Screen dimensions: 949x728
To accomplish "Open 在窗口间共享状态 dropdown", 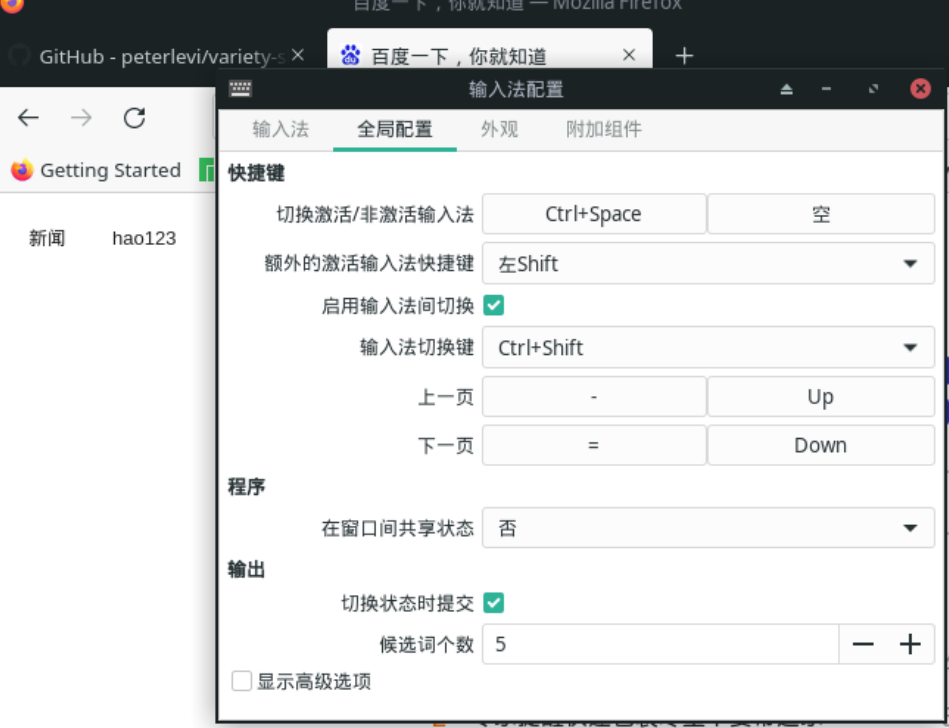I will pyautogui.click(x=708, y=528).
